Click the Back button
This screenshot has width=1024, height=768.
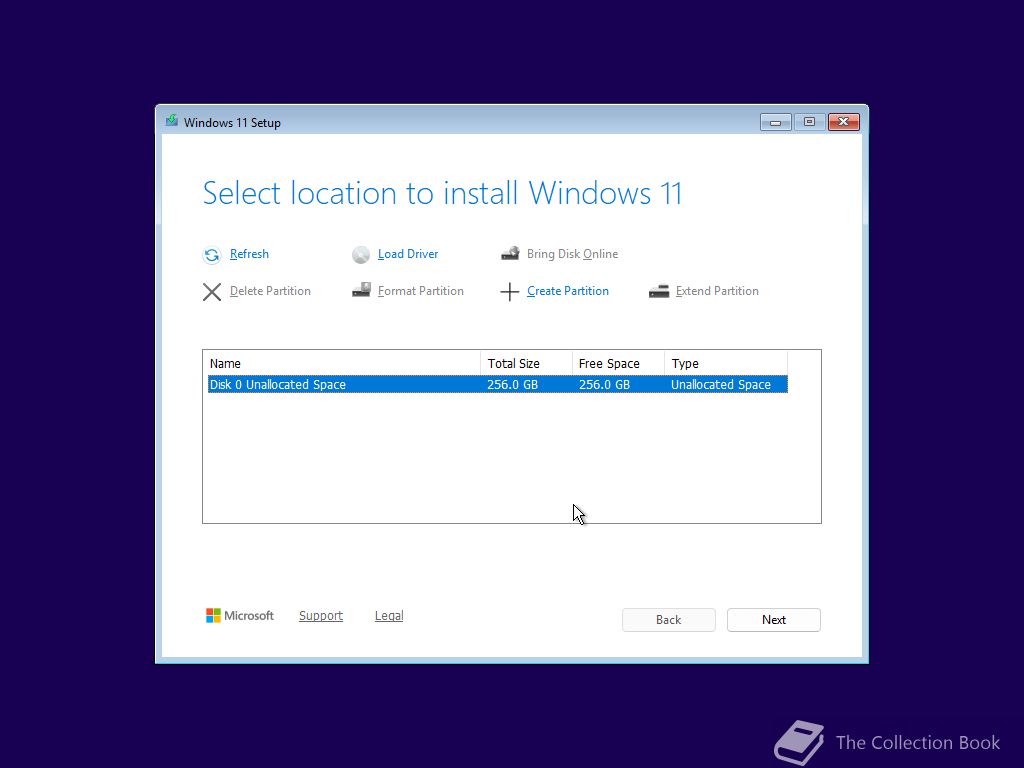click(669, 620)
